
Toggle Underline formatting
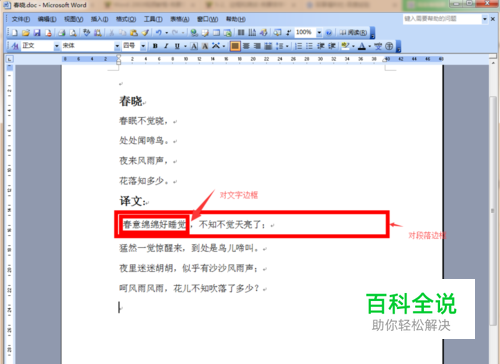point(177,46)
